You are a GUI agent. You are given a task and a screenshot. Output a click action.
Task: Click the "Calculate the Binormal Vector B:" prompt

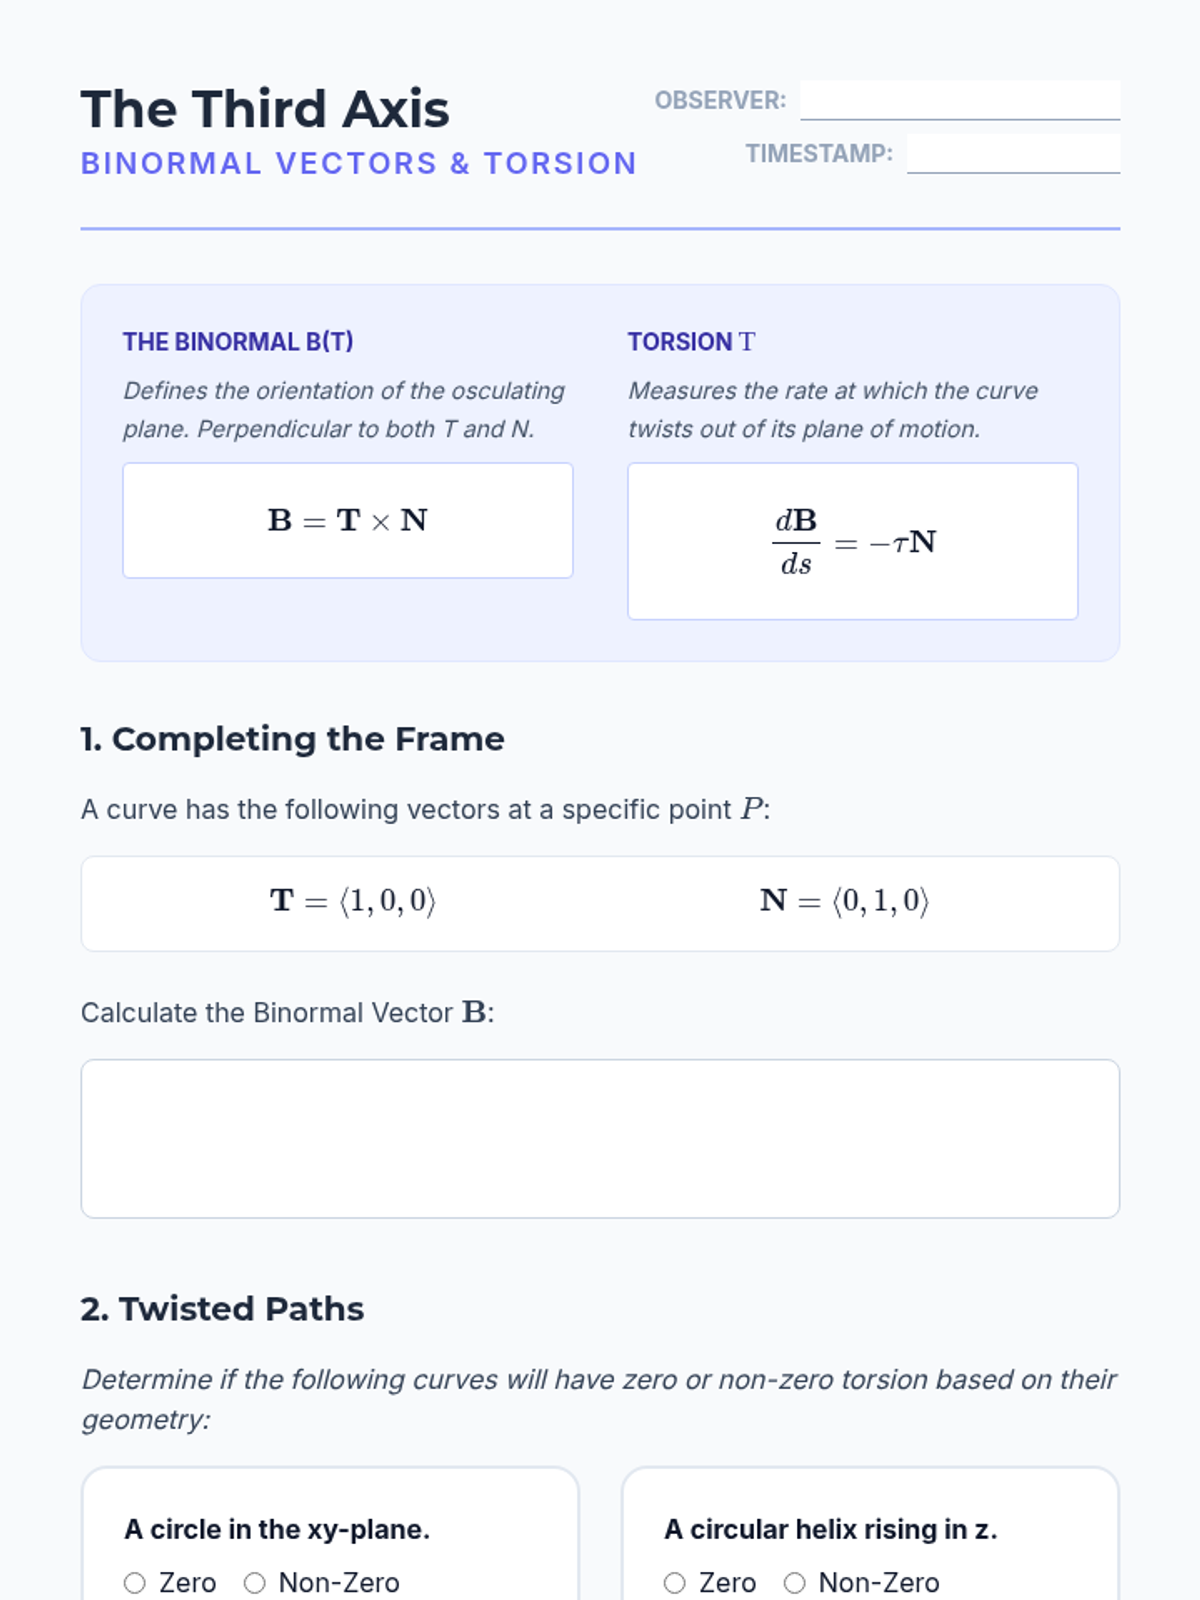click(x=287, y=1013)
